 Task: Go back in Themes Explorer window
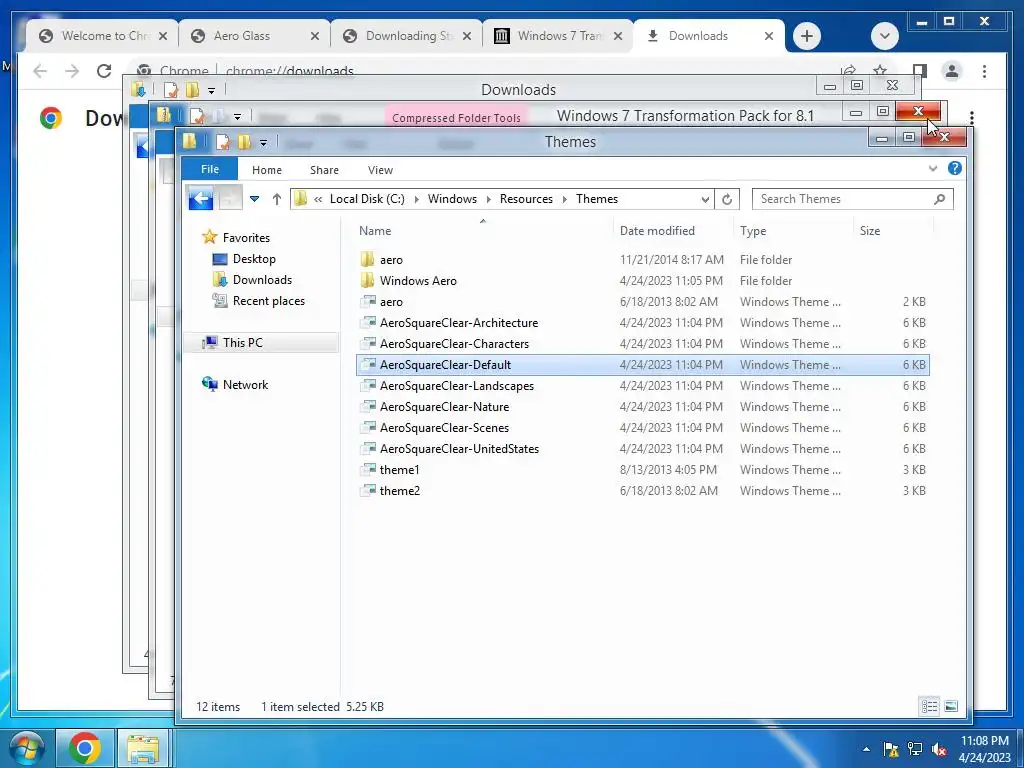tap(200, 199)
